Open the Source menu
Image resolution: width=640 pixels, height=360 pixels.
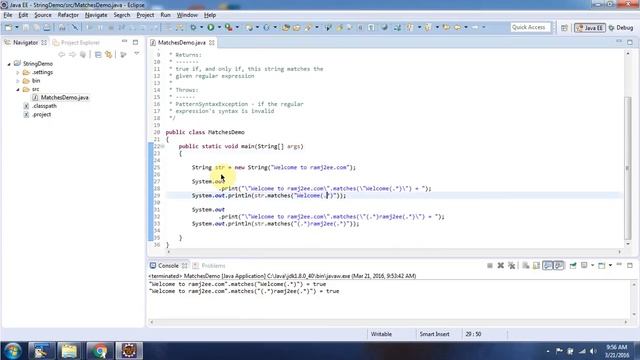(x=42, y=15)
